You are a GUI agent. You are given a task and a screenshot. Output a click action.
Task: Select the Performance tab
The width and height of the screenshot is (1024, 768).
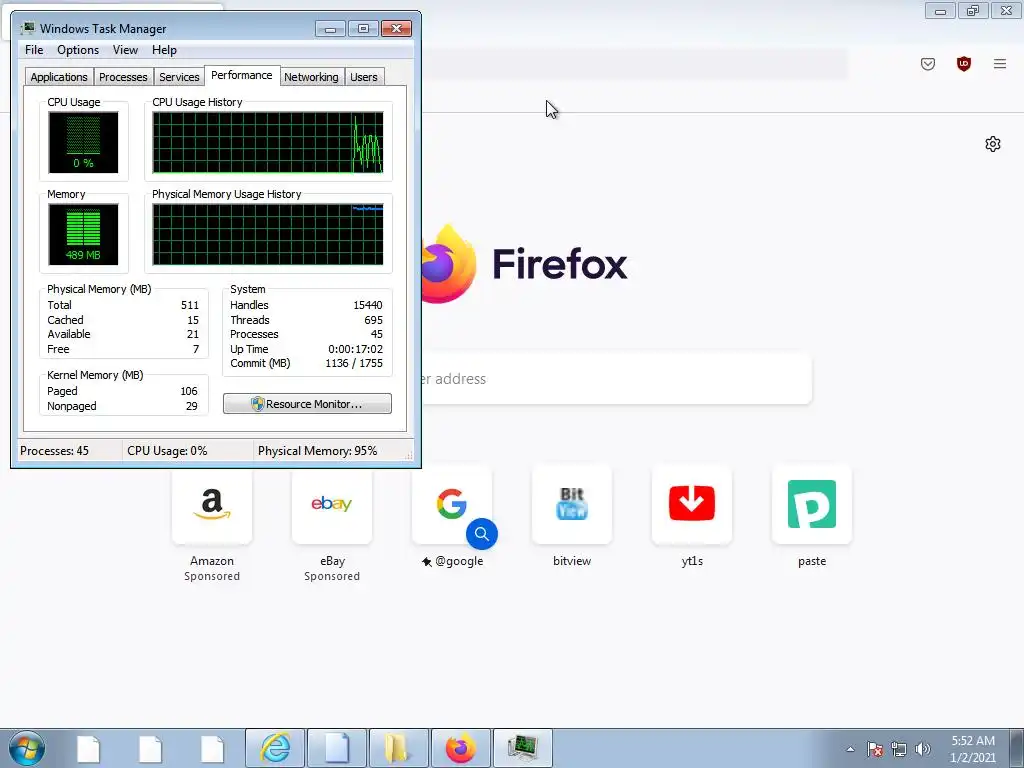point(242,75)
